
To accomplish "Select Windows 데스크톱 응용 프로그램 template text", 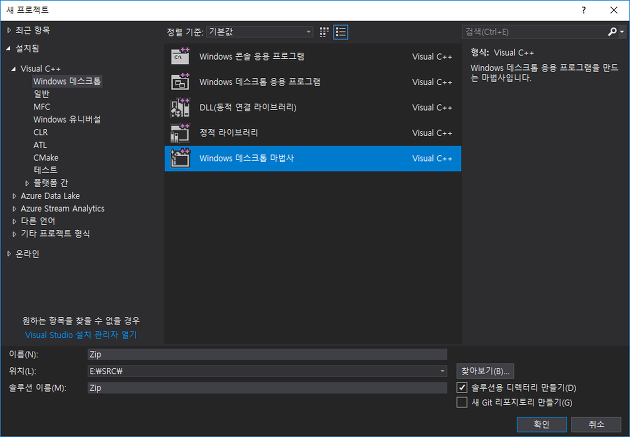I will [260, 82].
